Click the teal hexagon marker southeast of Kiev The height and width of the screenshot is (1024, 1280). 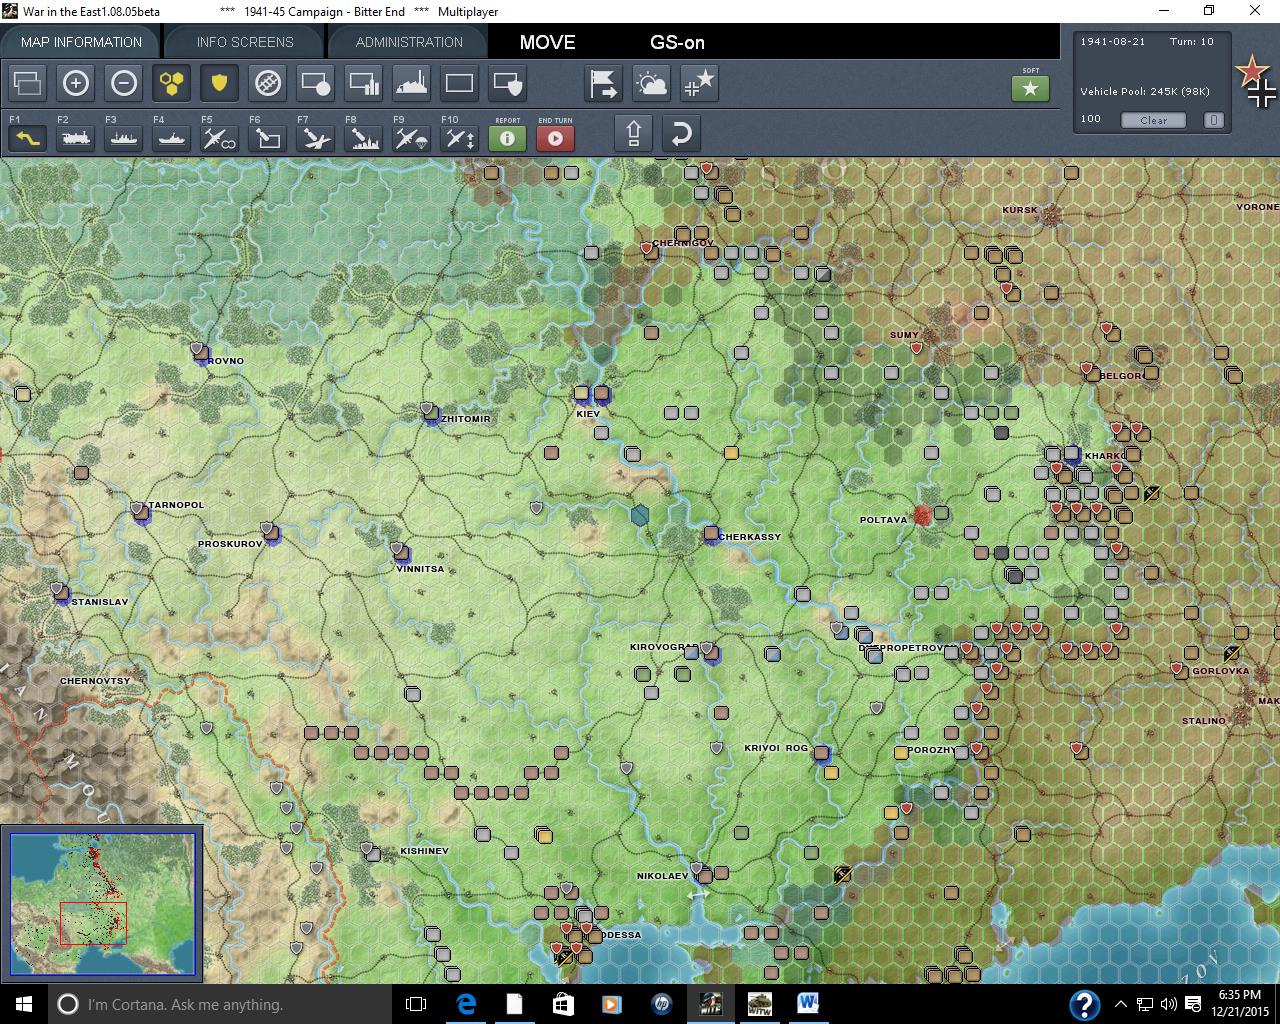tap(640, 515)
